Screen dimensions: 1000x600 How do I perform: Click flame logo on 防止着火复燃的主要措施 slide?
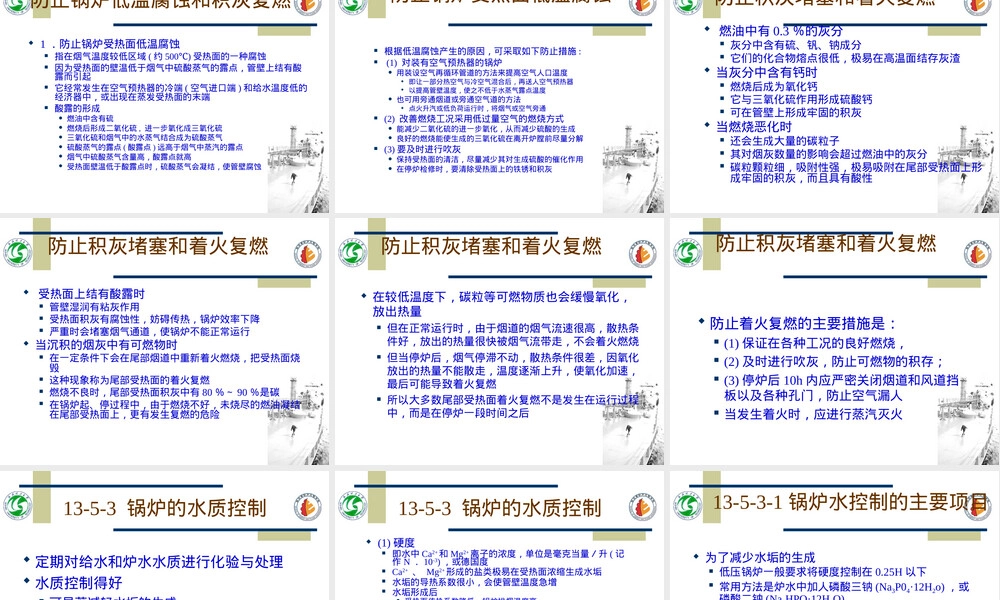(977, 254)
